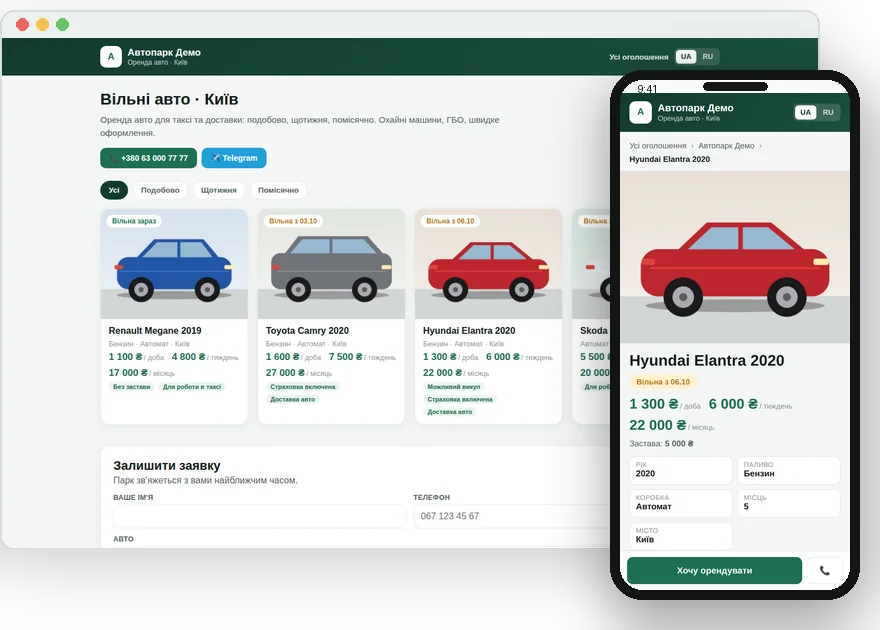Viewport: 880px width, 630px height.
Task: Switch desktop site language to UA
Action: (686, 57)
